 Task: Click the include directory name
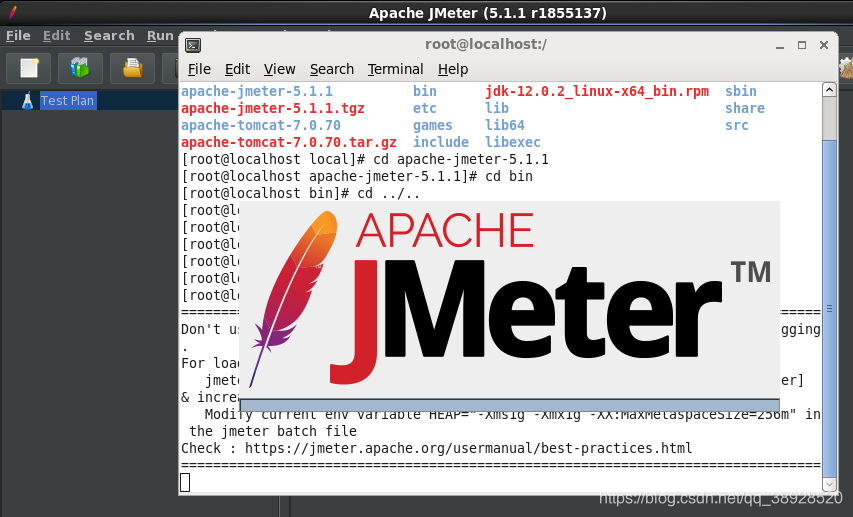[x=441, y=142]
